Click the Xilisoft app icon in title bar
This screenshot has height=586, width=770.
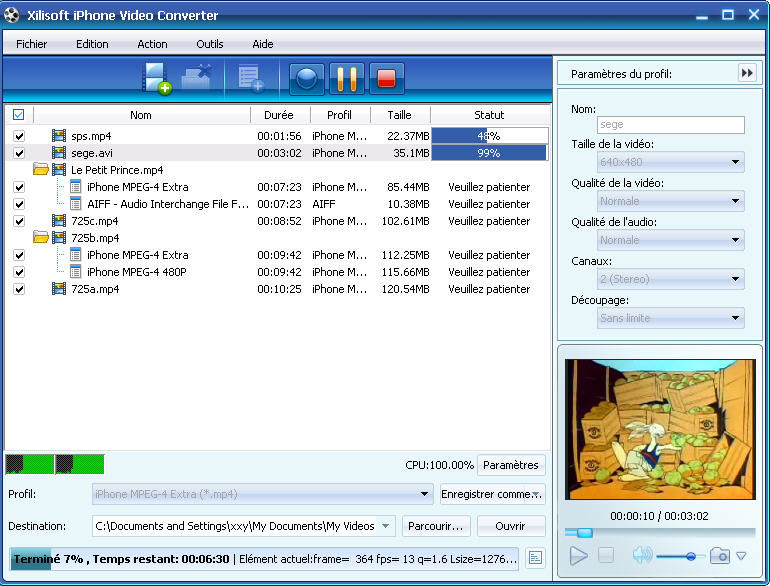pyautogui.click(x=11, y=15)
